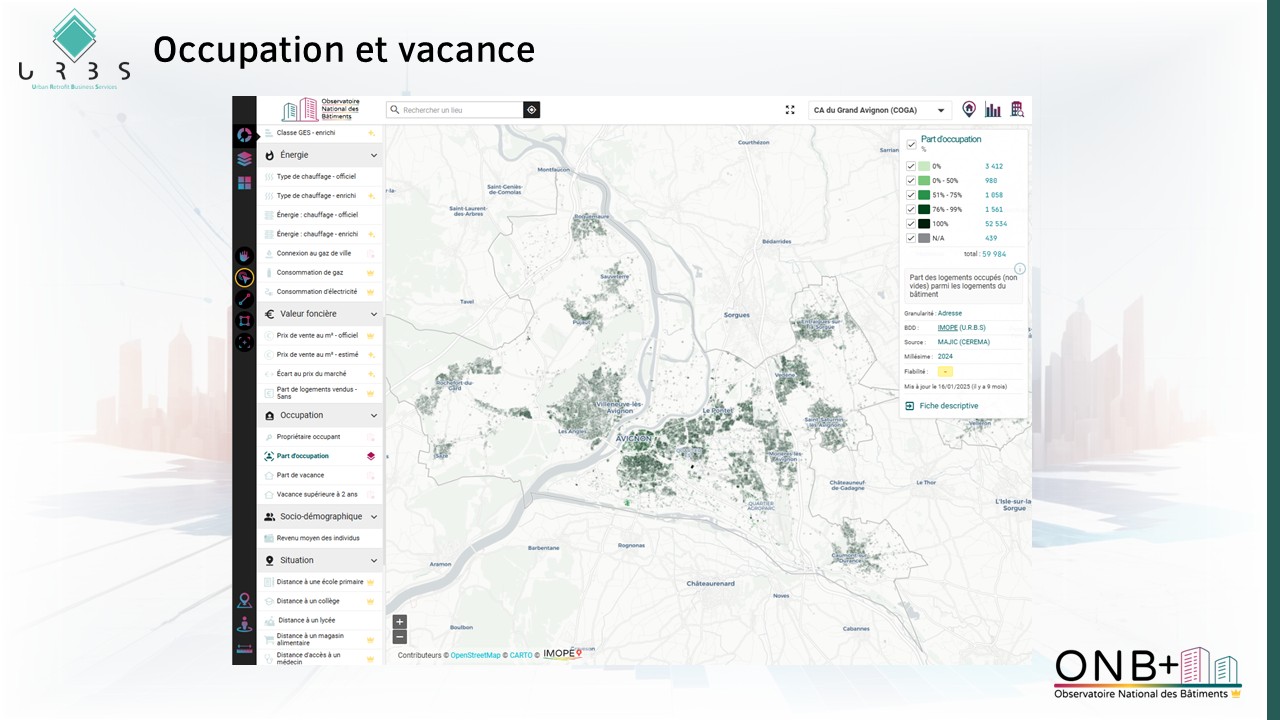The image size is (1280, 720).
Task: Click the 51% - 75% green swatch
Action: (x=924, y=195)
